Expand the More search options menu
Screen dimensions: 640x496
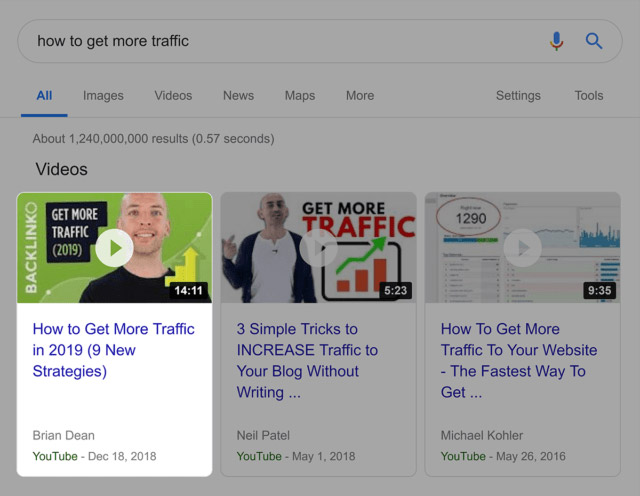pos(360,96)
